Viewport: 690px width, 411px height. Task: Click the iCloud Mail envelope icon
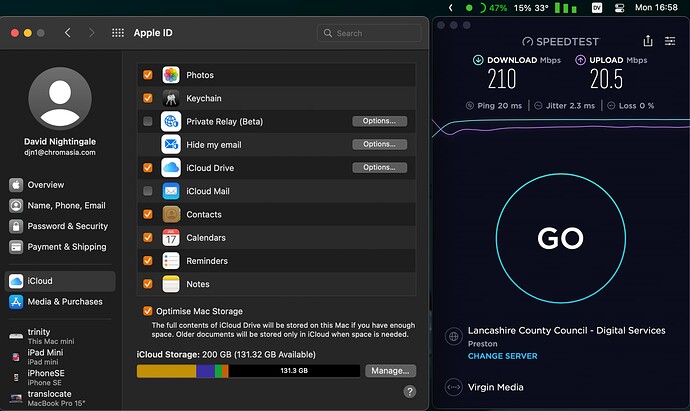tap(171, 191)
